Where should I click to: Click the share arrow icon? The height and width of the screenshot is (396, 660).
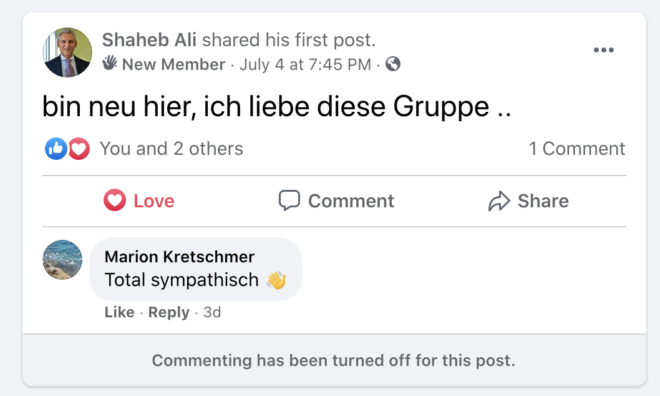(499, 201)
